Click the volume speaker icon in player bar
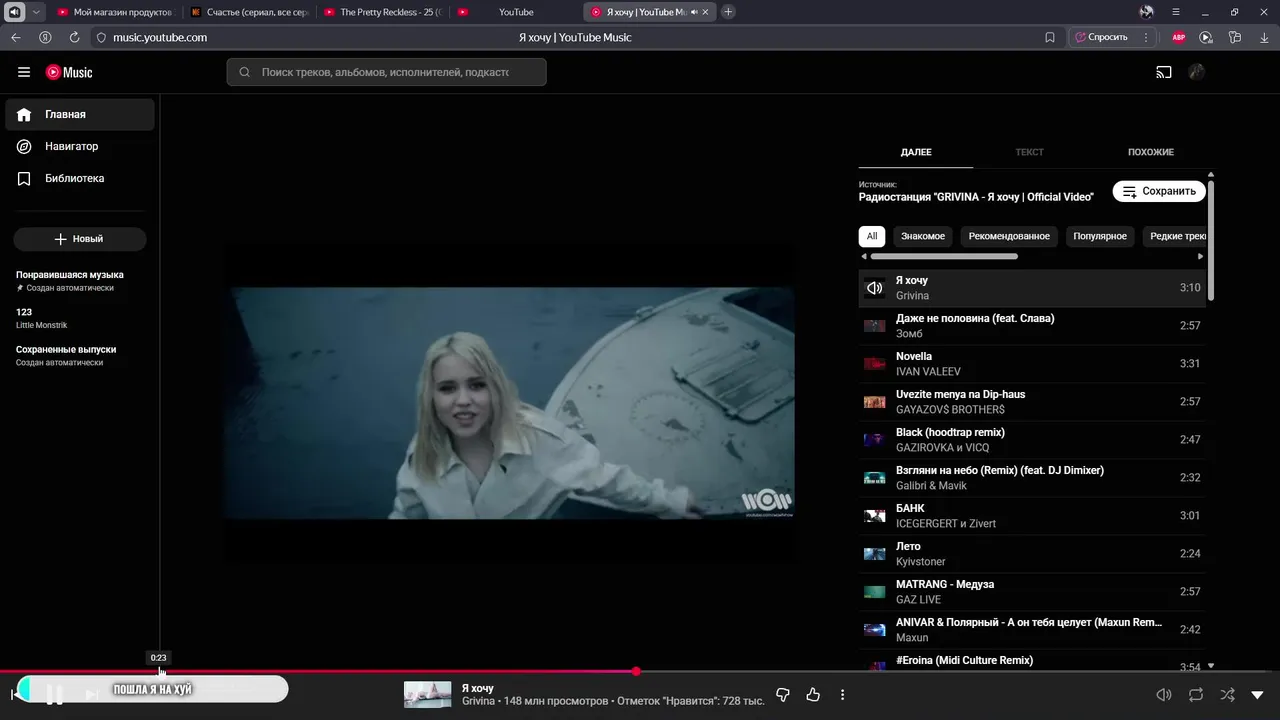This screenshot has width=1280, height=720. (x=1164, y=694)
